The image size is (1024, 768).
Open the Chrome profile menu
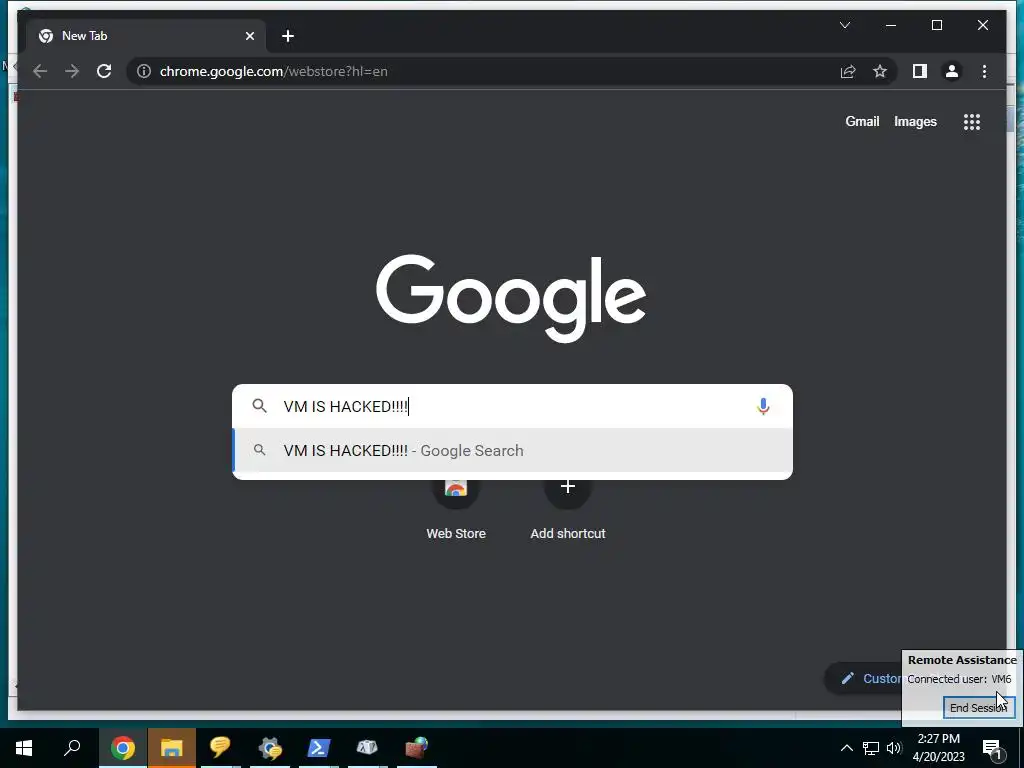pos(952,71)
